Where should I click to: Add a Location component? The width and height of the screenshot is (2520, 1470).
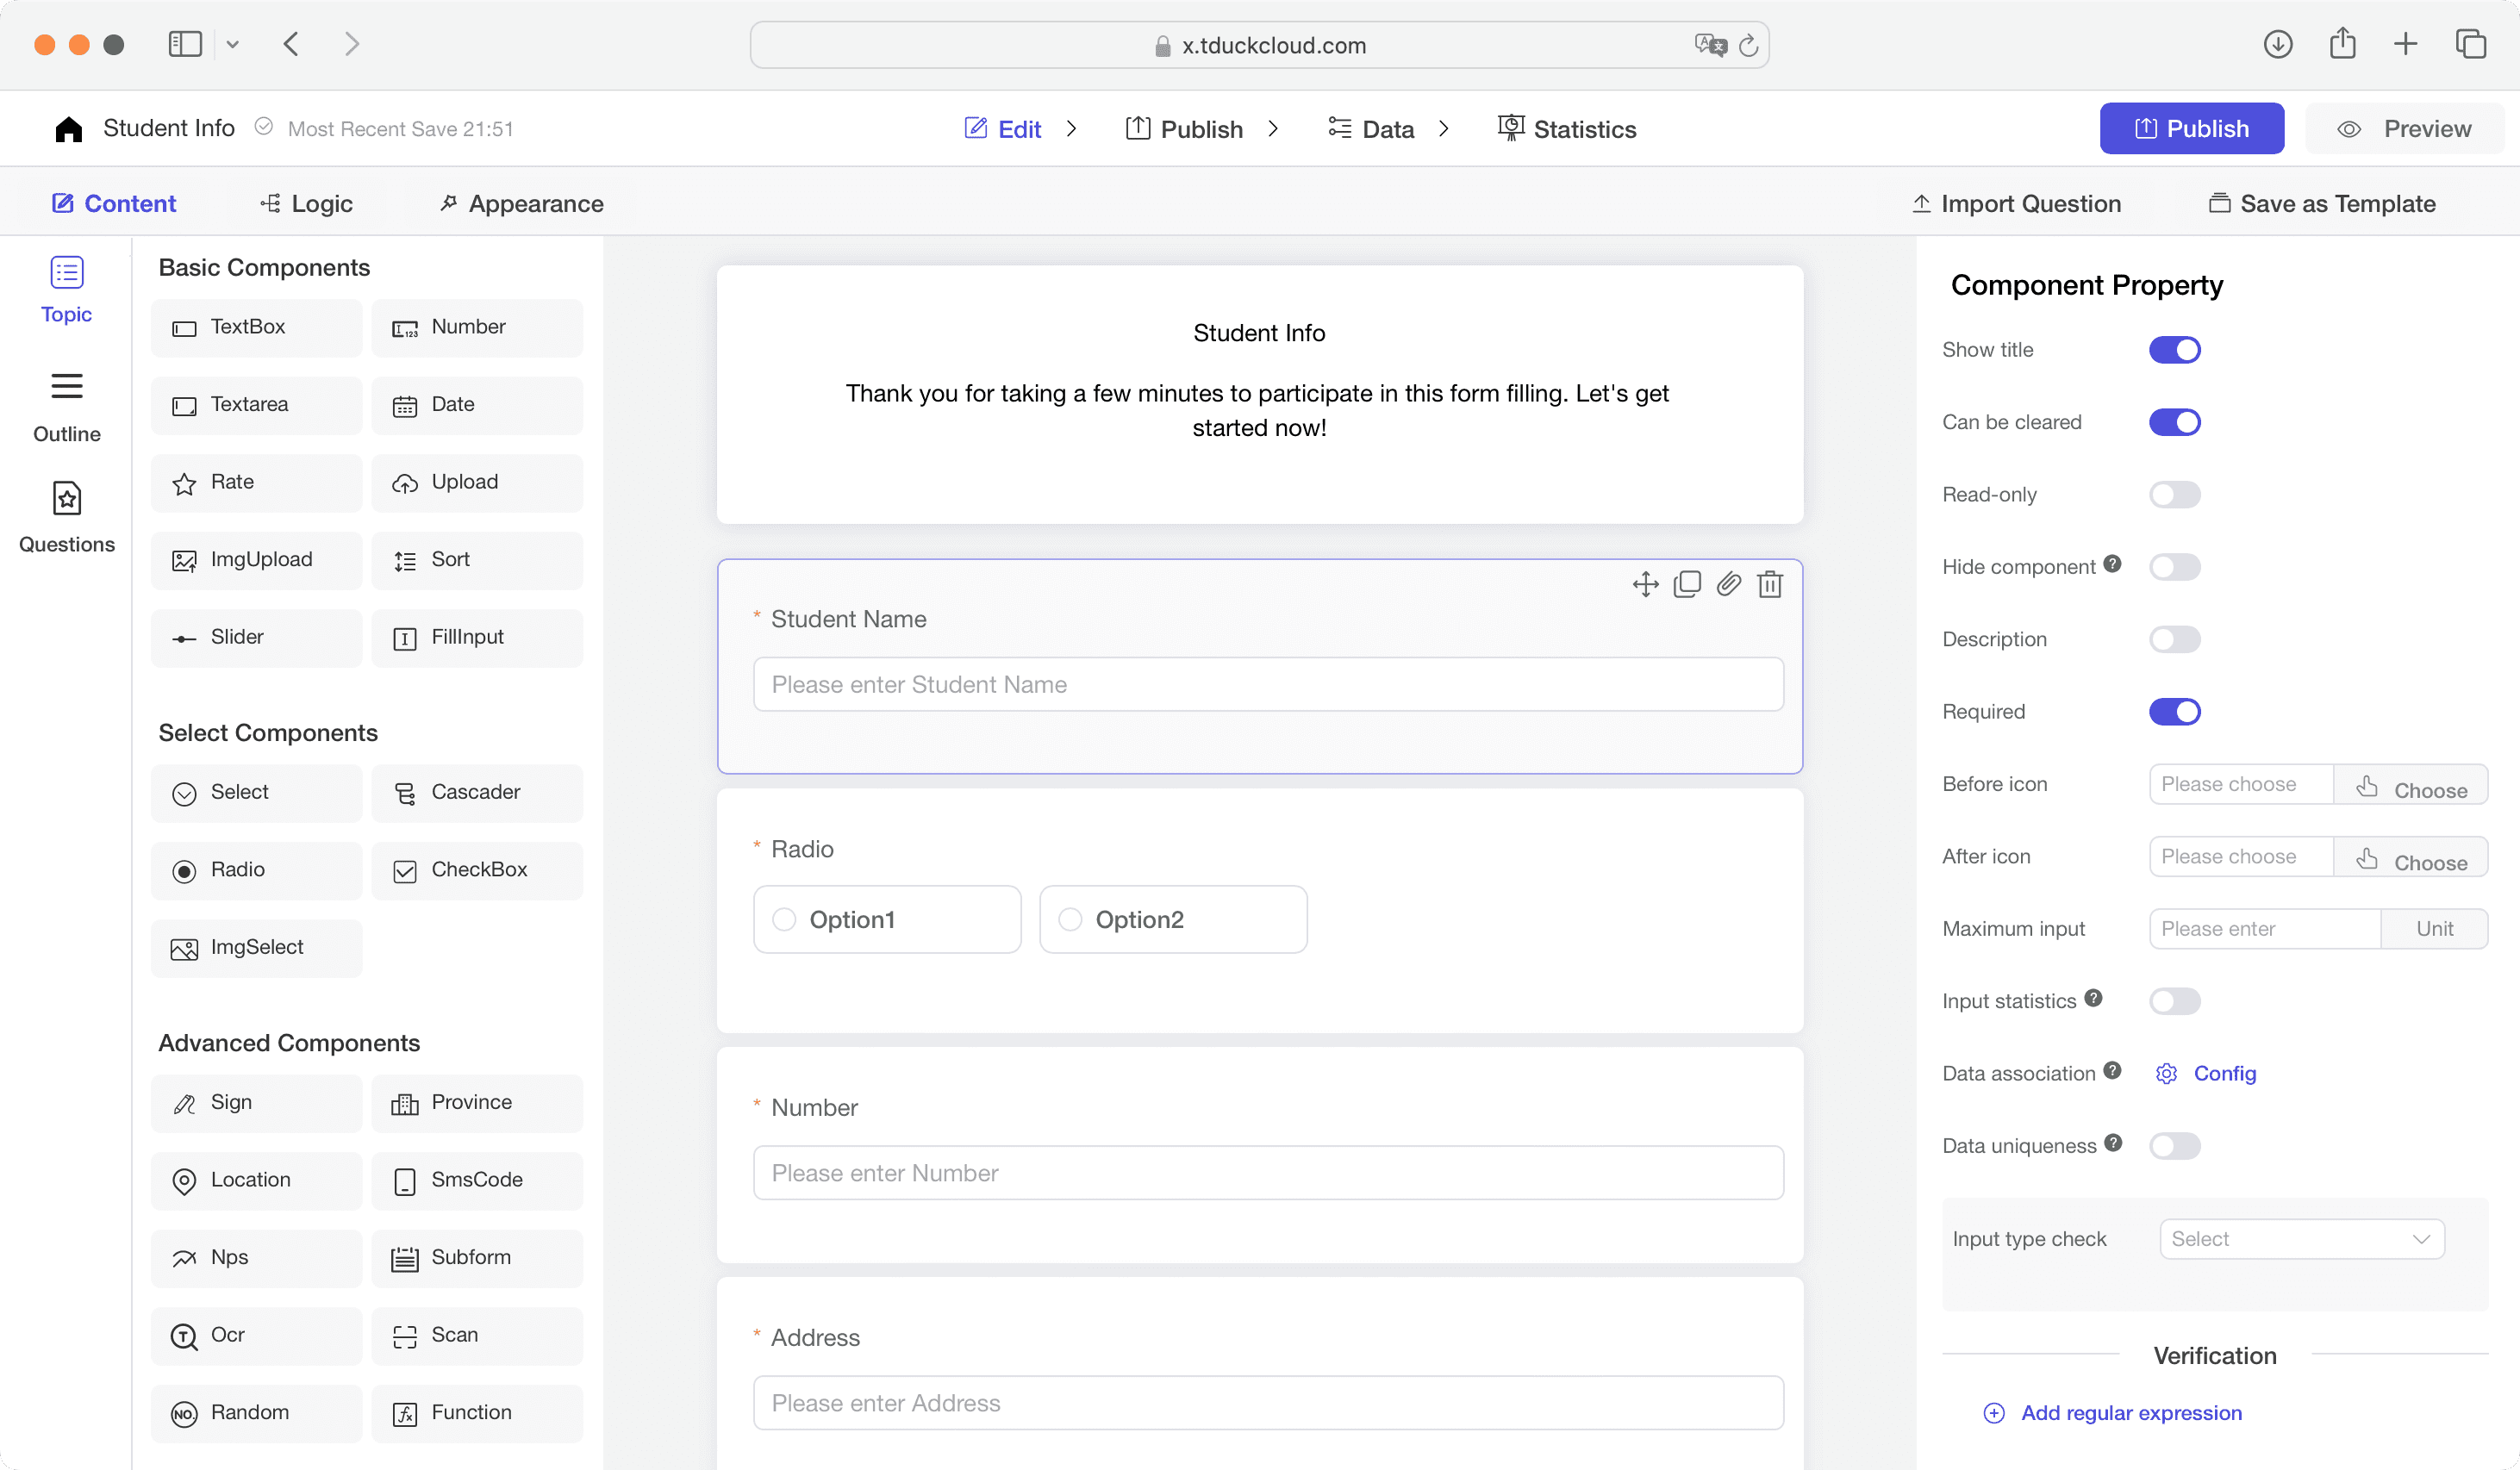click(256, 1181)
